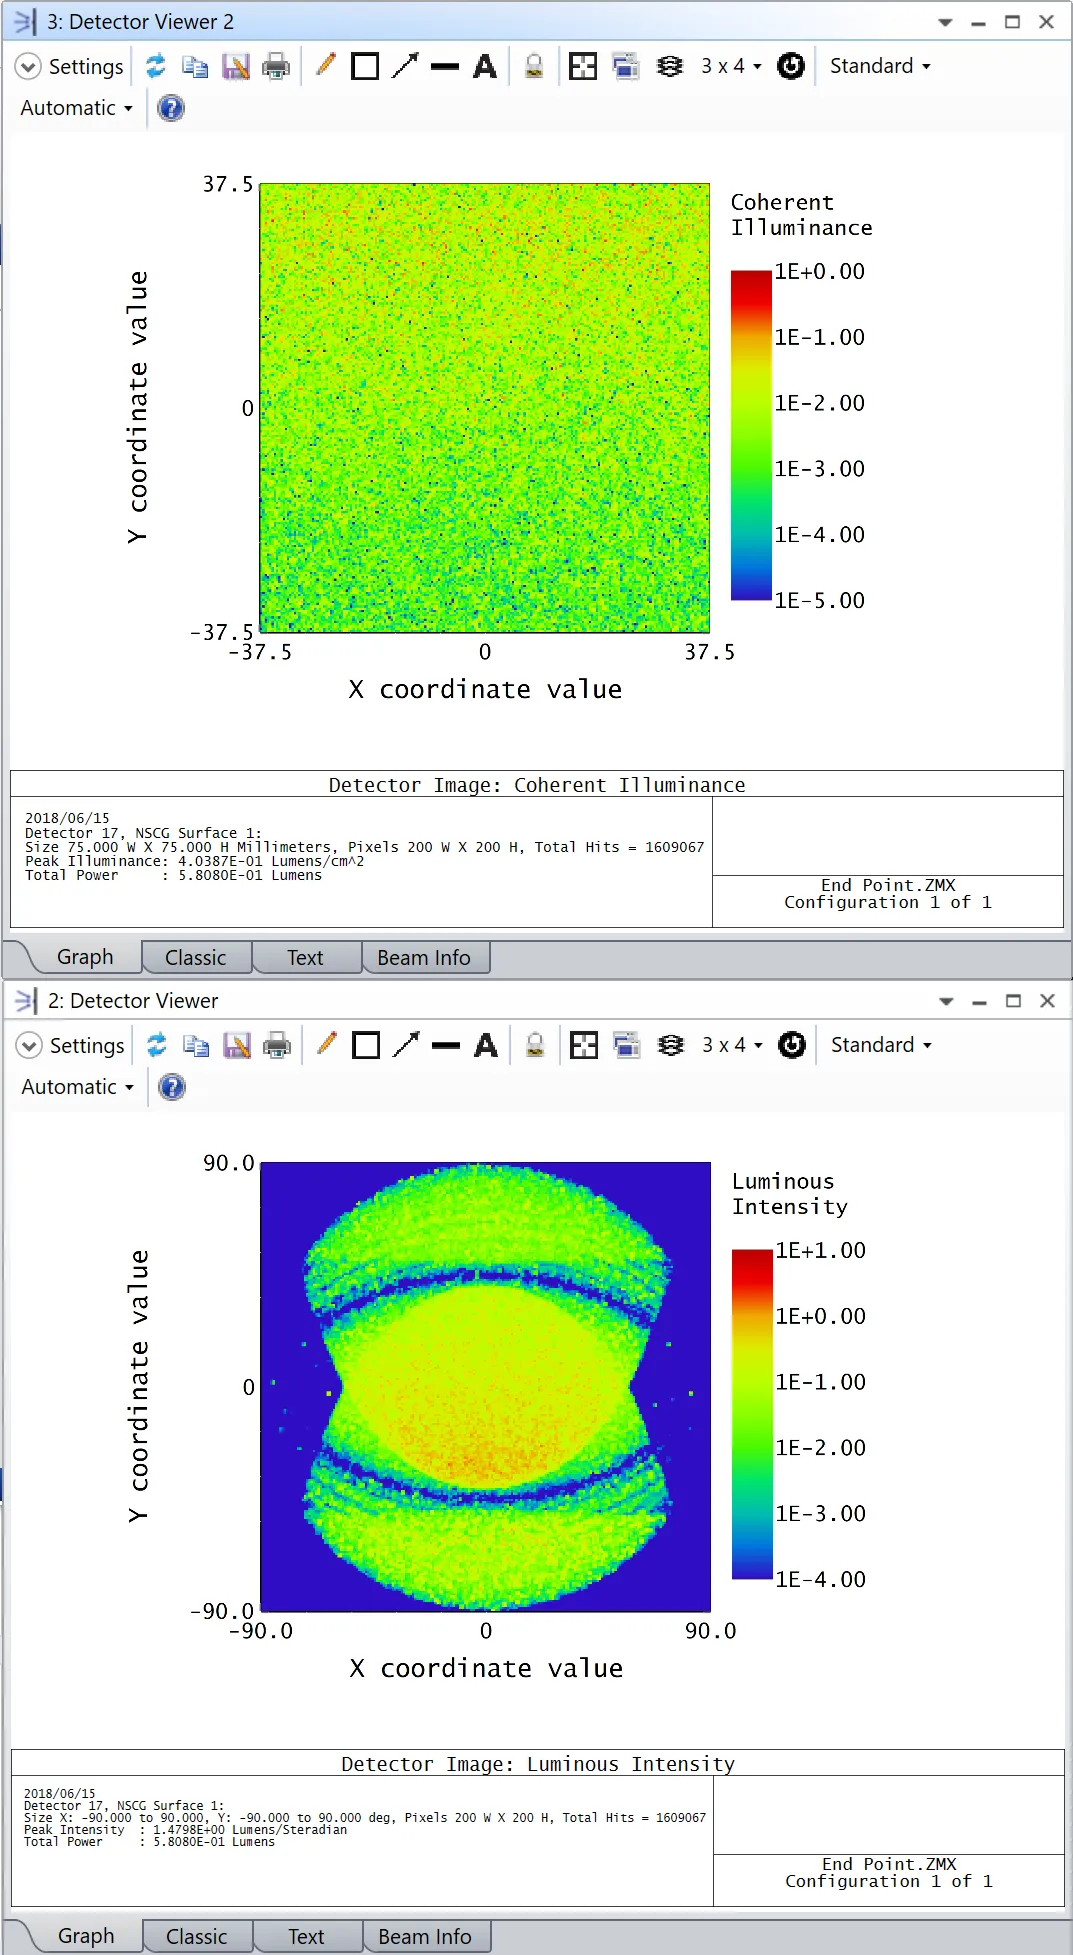Open help icon in top Detector Viewer

171,108
